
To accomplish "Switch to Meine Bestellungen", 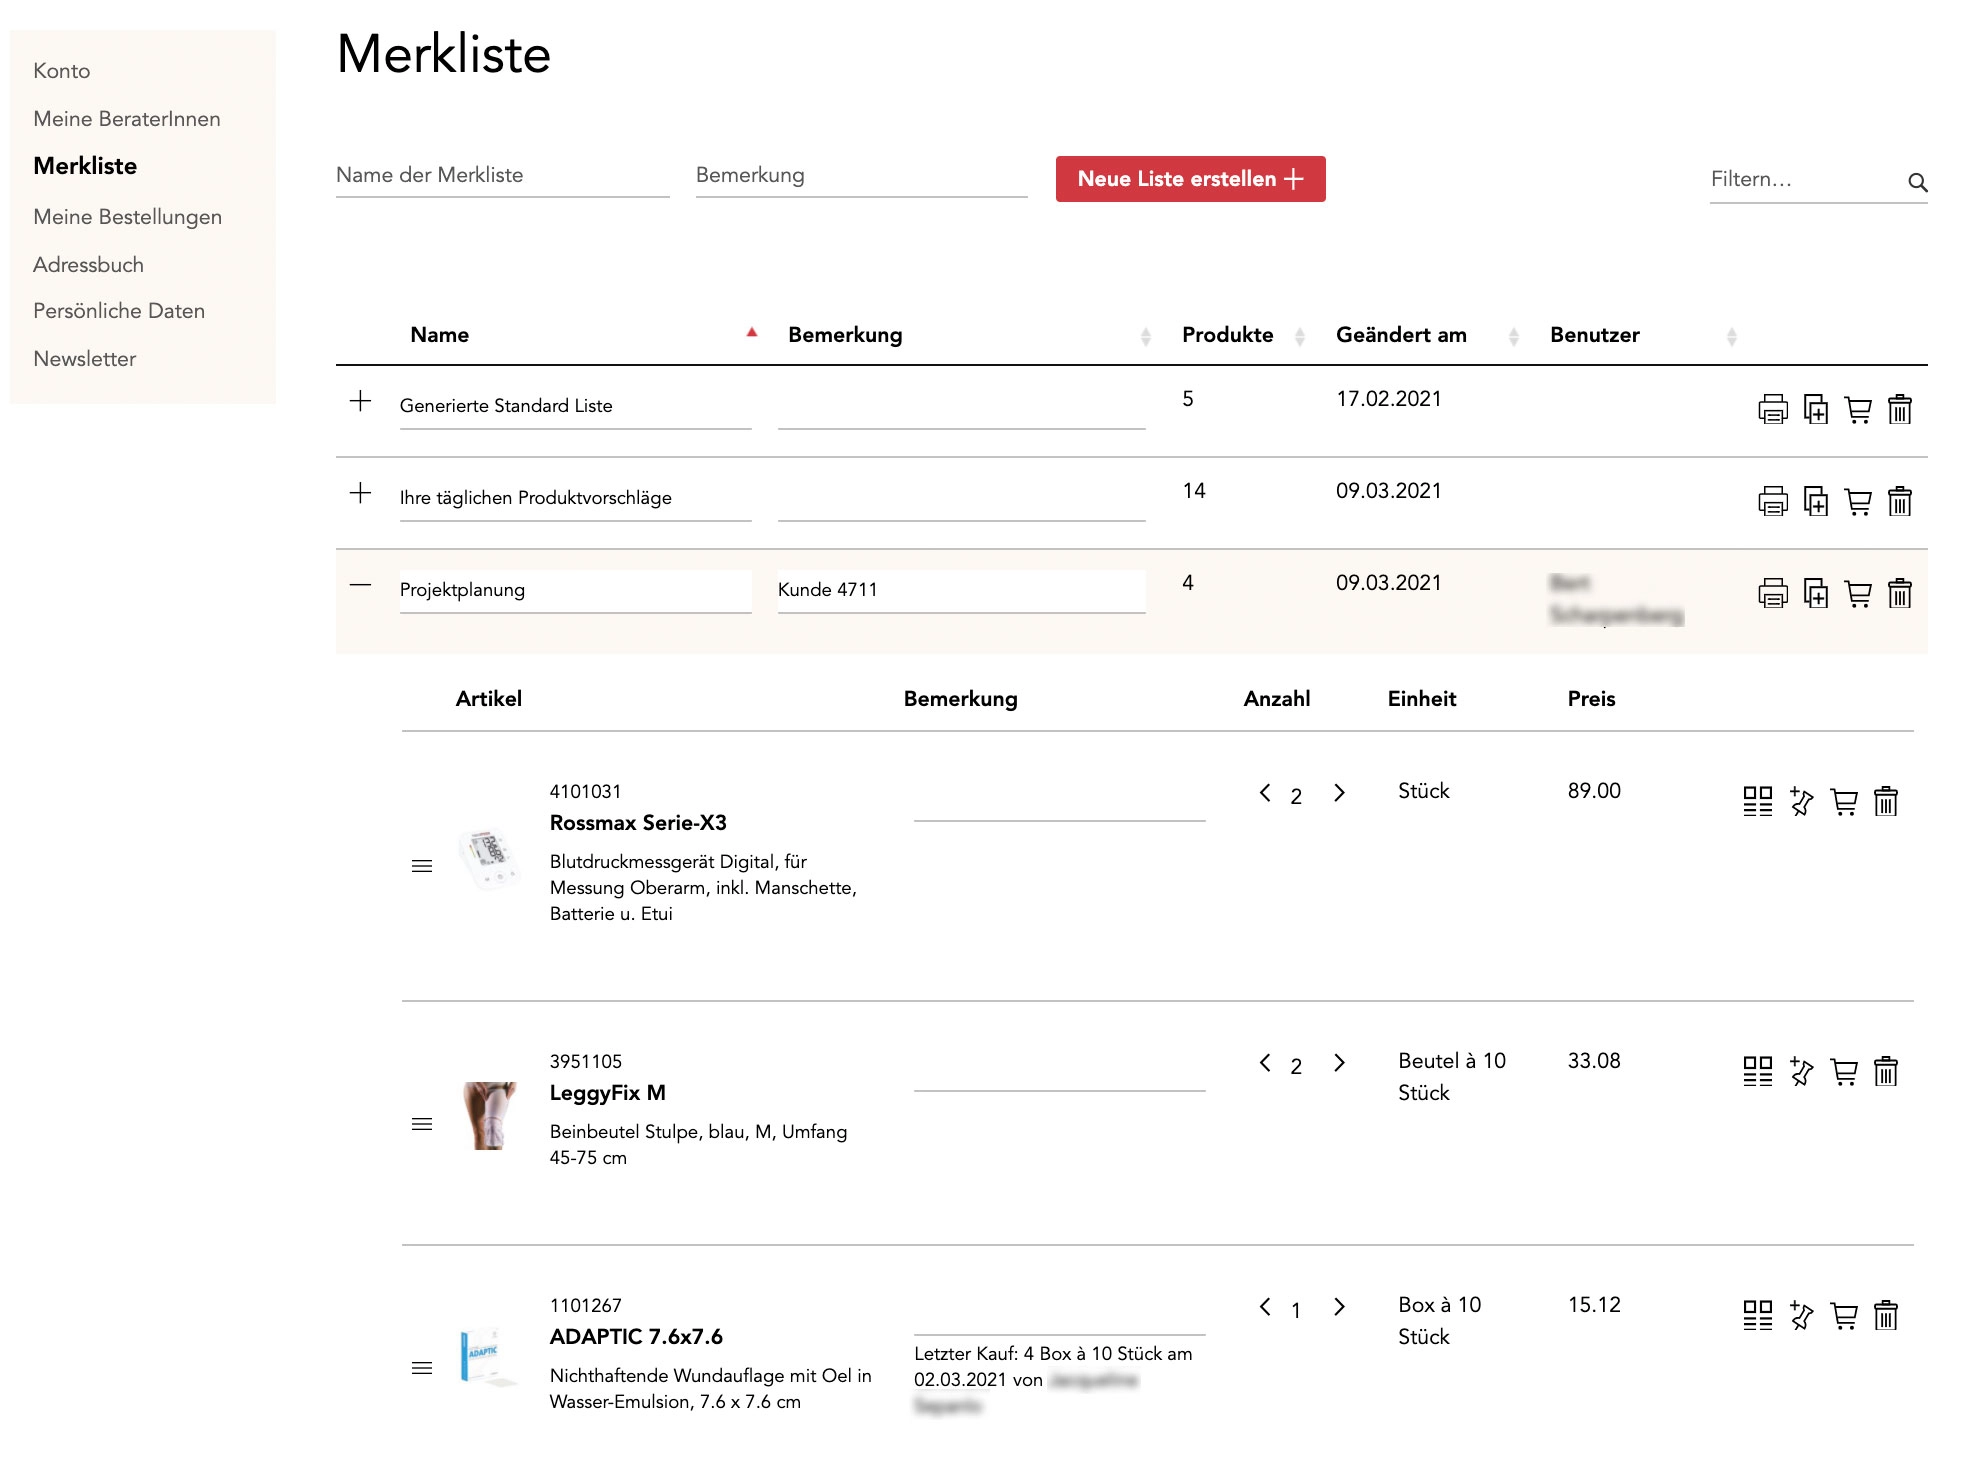I will pyautogui.click(x=128, y=216).
